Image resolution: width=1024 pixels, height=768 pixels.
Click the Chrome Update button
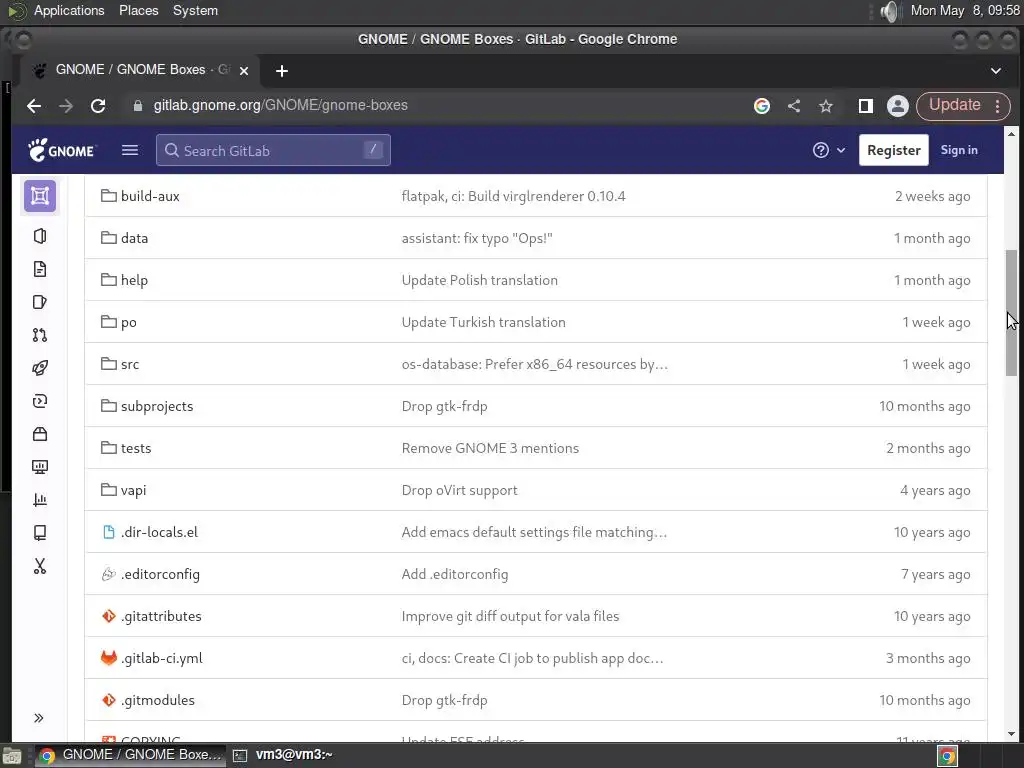tap(954, 105)
